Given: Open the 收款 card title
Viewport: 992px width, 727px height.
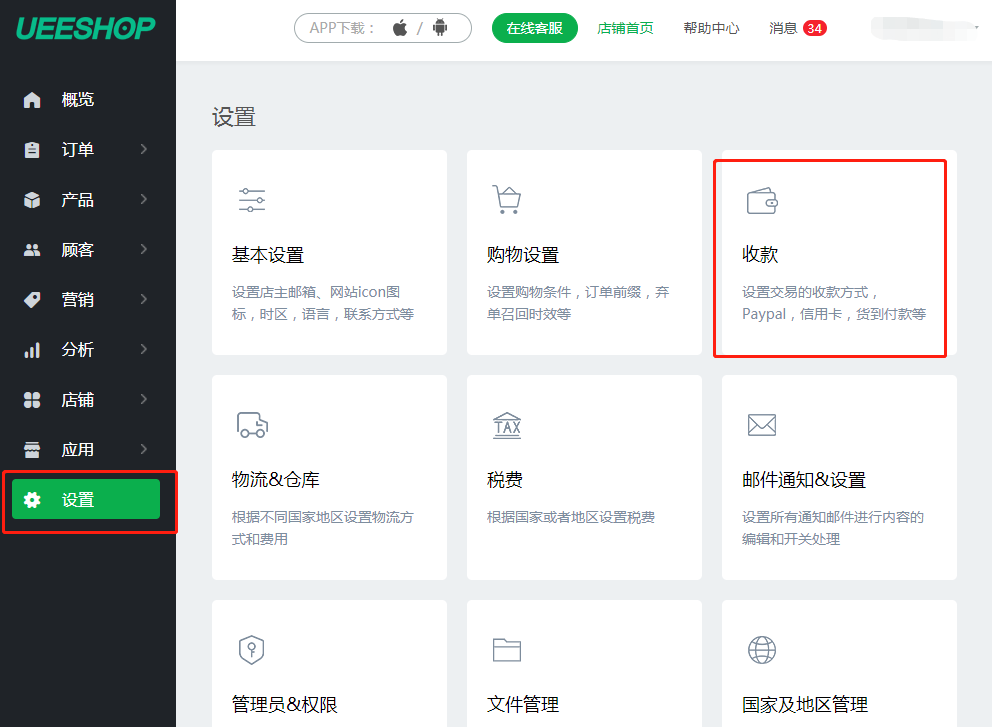Looking at the screenshot, I should click(x=760, y=254).
